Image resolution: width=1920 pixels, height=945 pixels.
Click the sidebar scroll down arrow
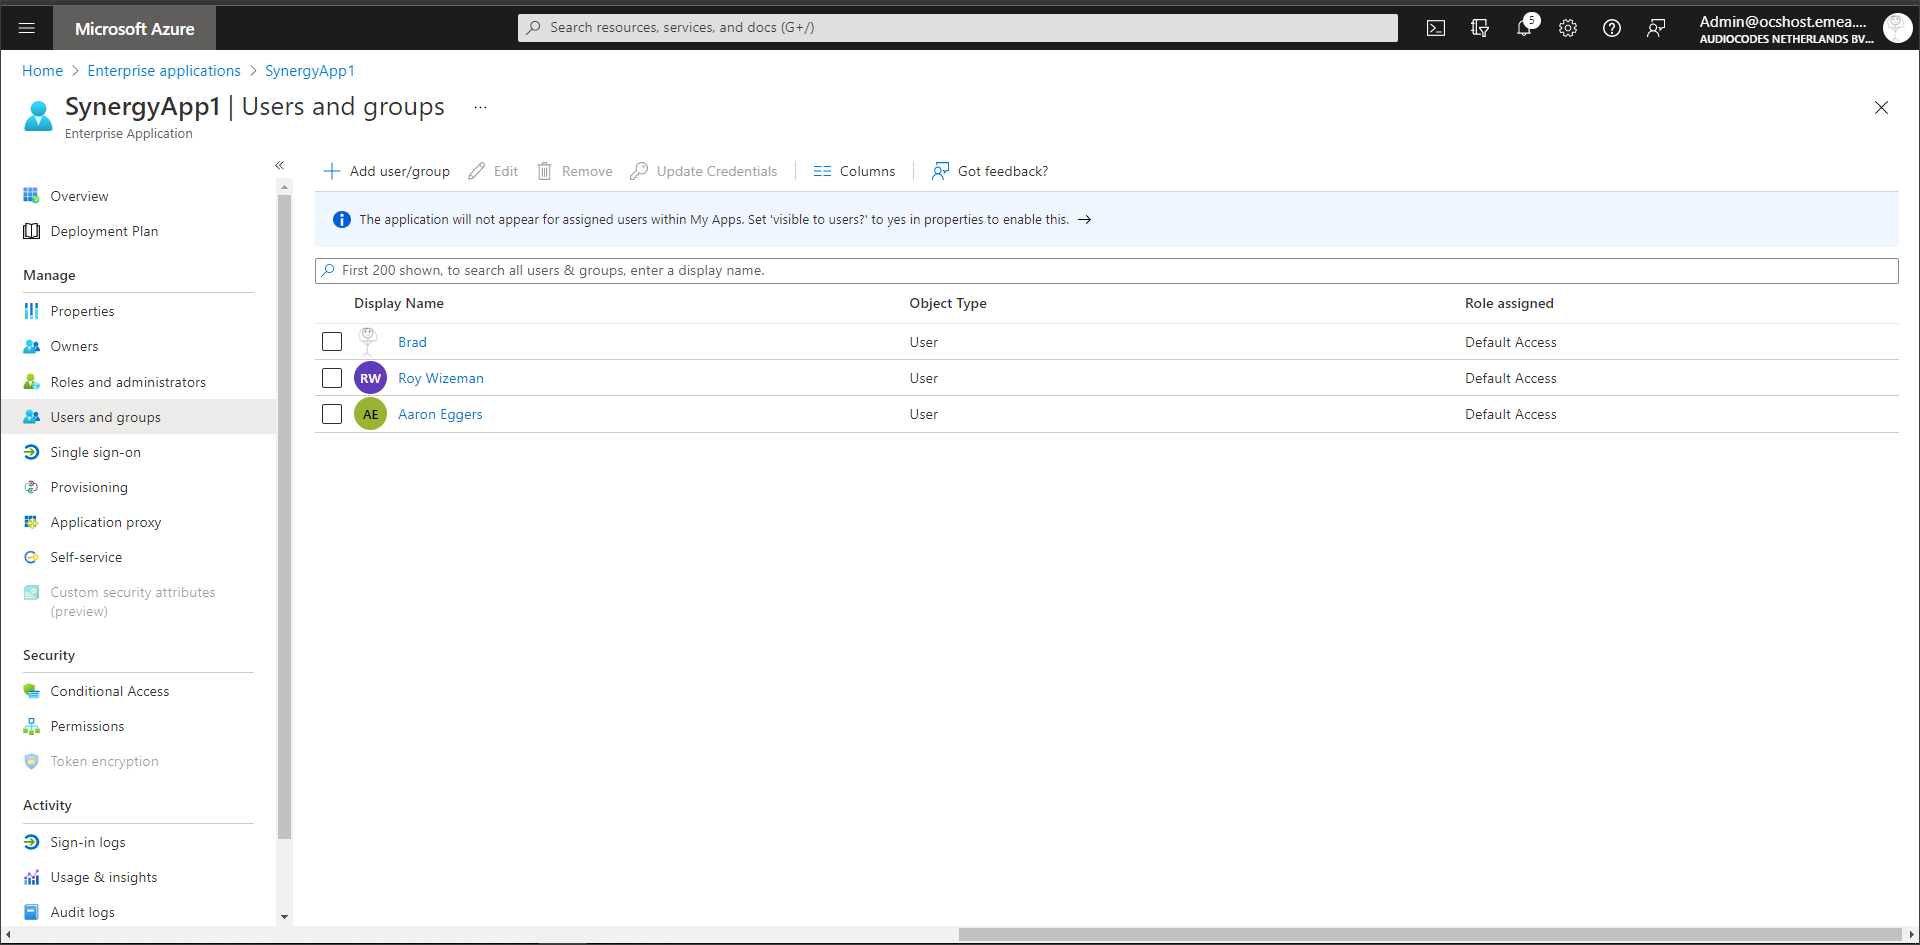284,917
